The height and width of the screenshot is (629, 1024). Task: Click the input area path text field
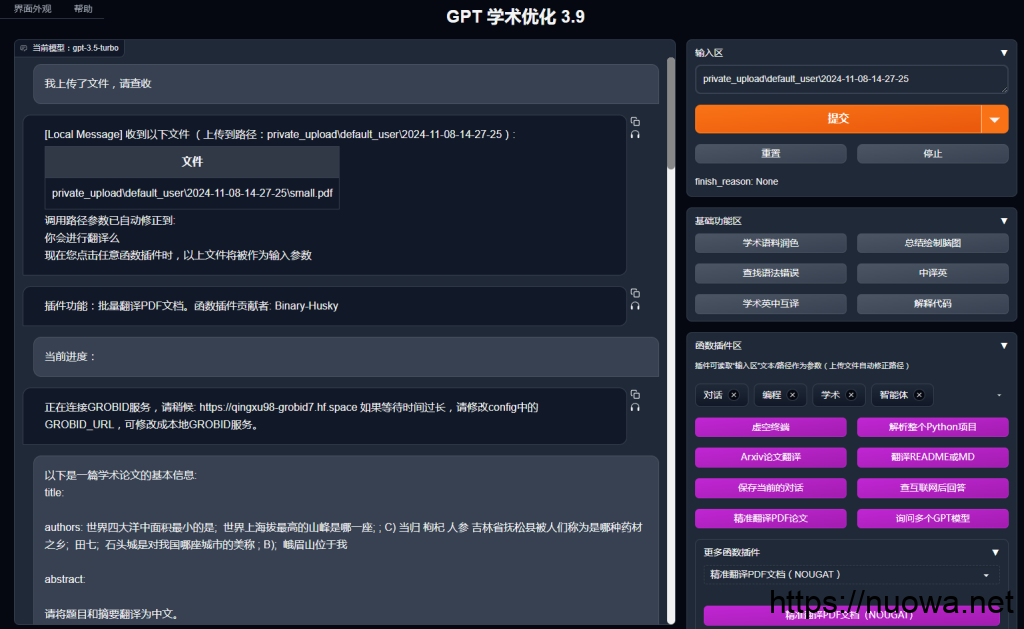851,79
